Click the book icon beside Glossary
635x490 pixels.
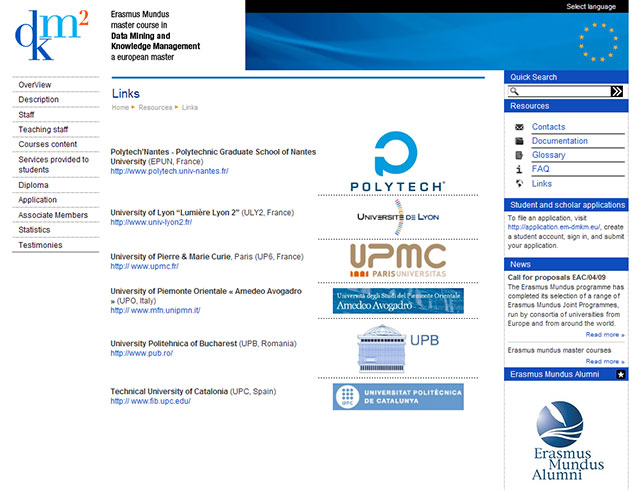(519, 155)
